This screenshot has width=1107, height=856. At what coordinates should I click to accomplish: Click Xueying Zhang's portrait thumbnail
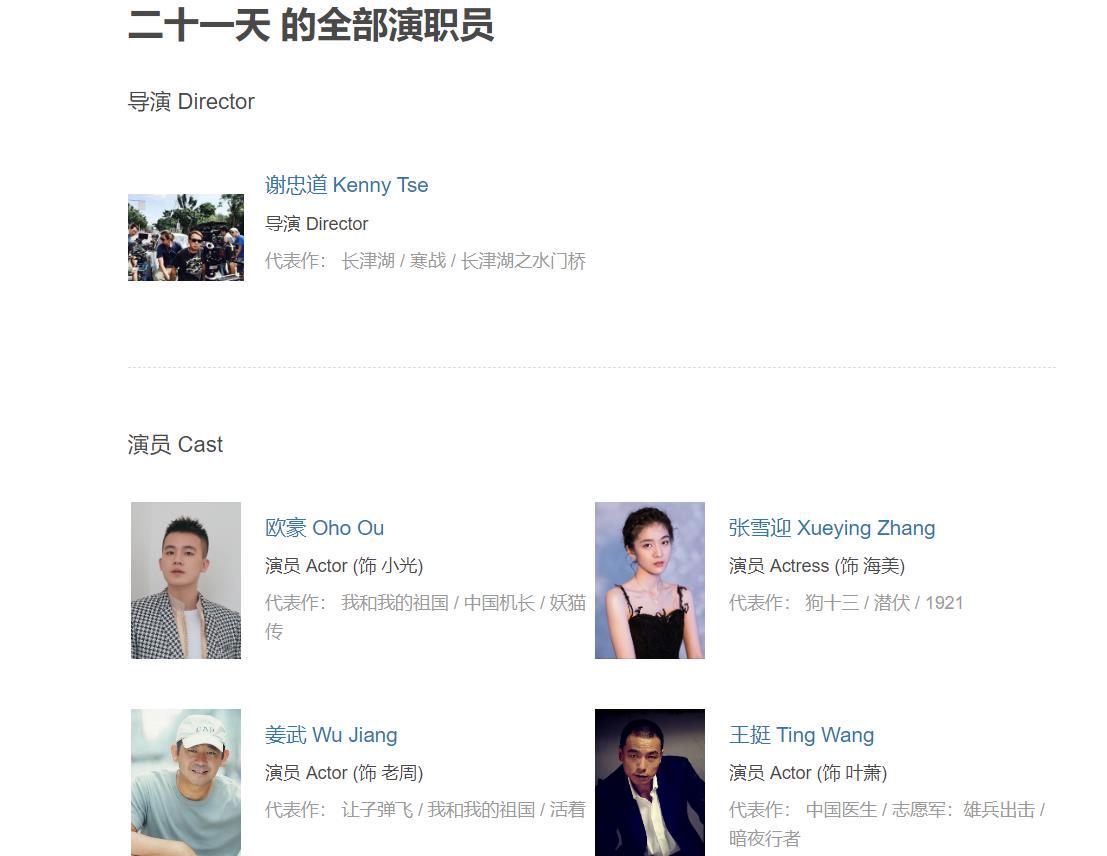(650, 581)
